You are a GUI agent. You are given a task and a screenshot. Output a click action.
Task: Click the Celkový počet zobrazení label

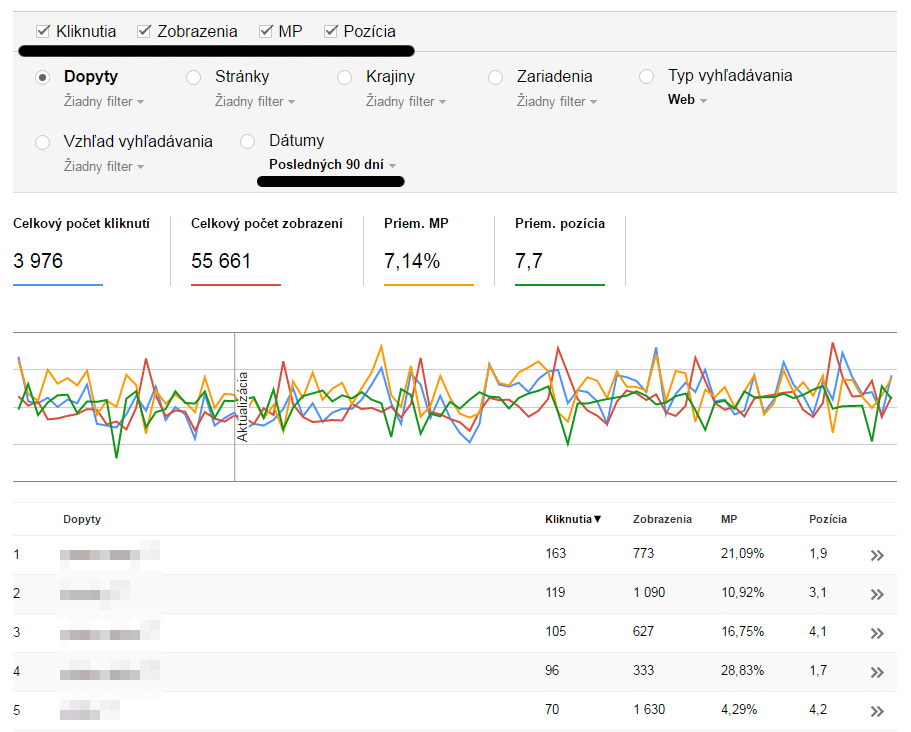[x=267, y=224]
